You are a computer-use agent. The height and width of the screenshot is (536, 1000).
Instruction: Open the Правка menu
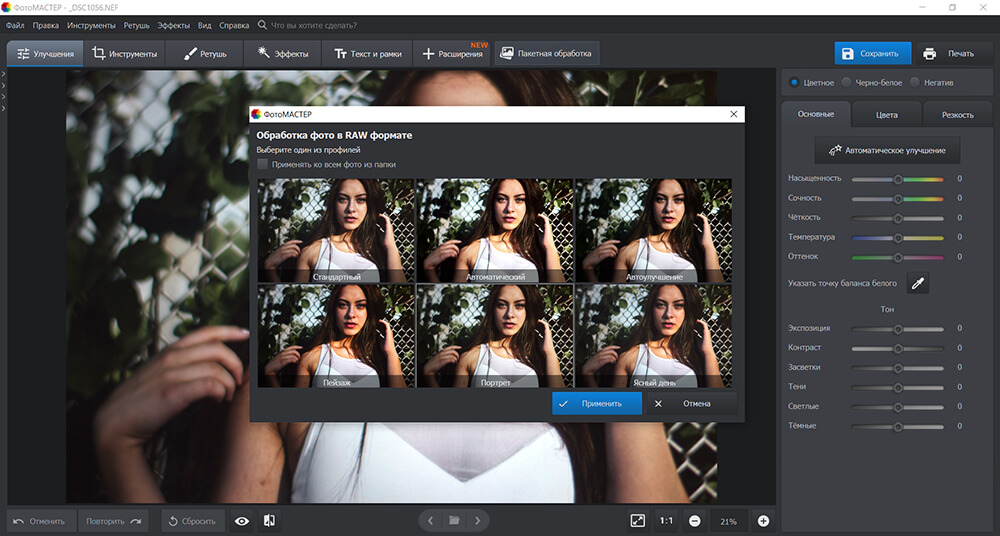pyautogui.click(x=45, y=26)
